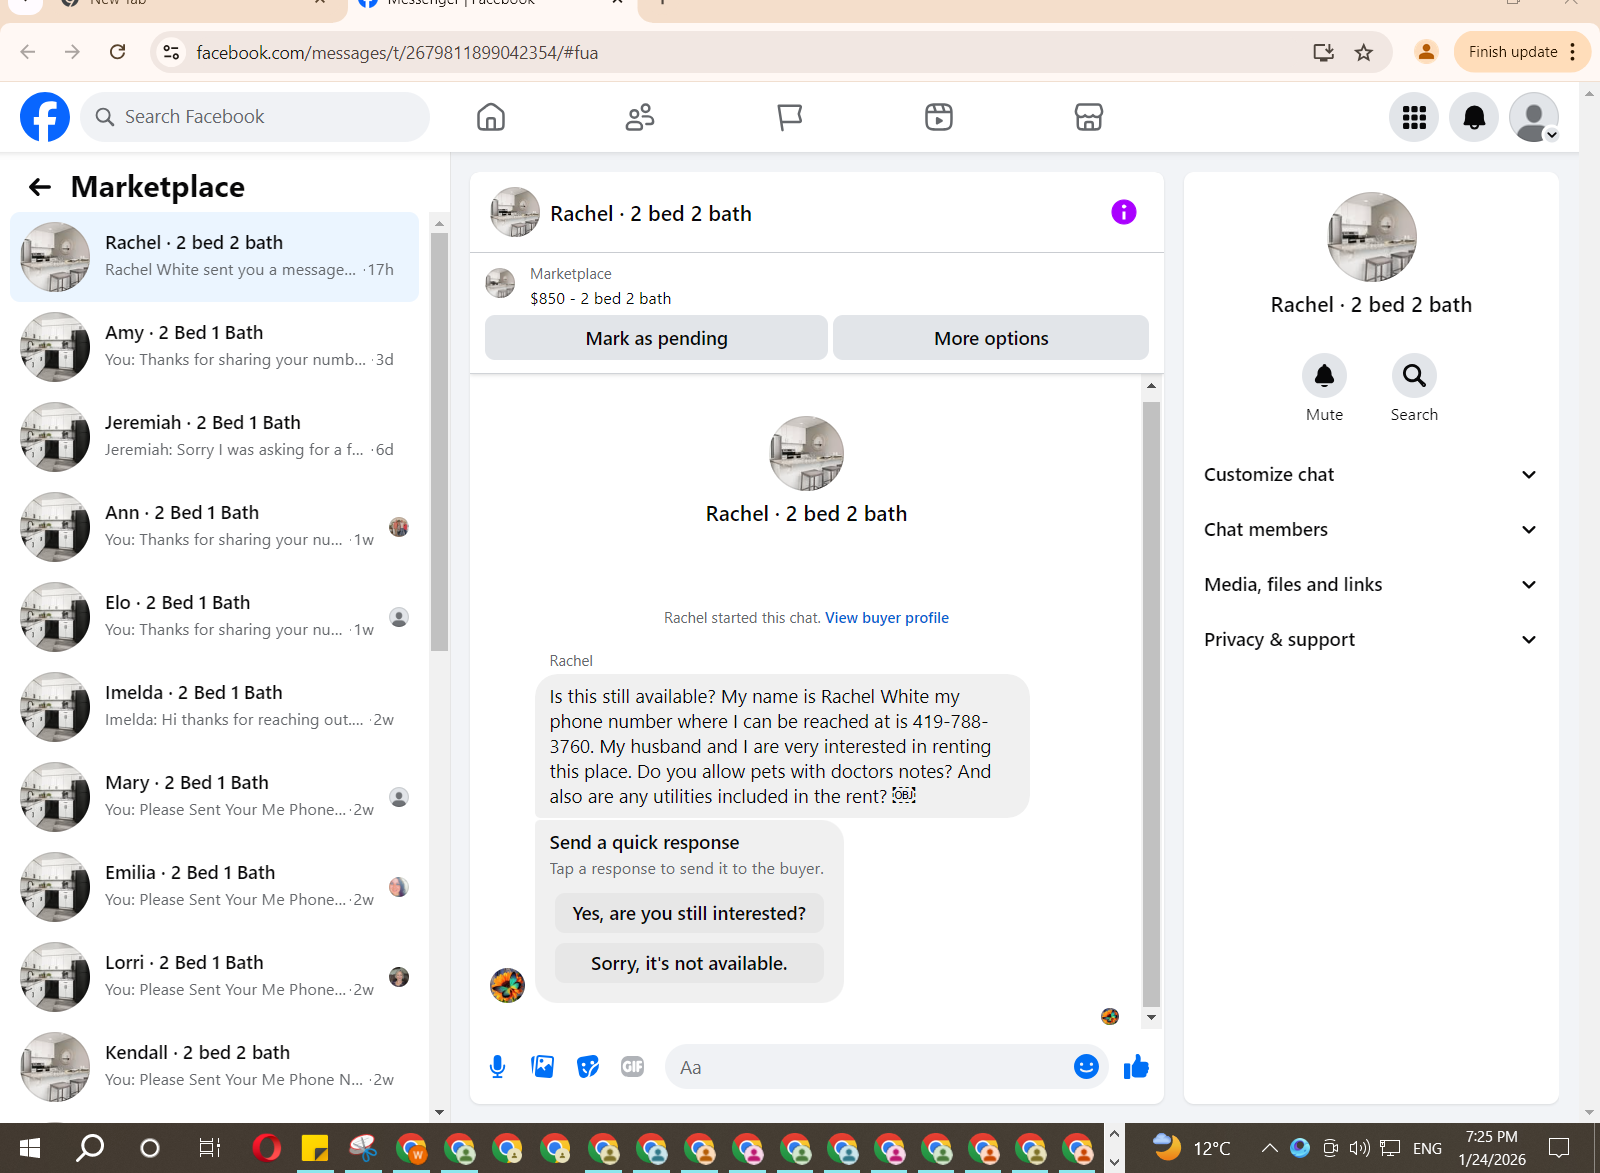Send 'Yes, are you still interested?' response
1600x1173 pixels.
[689, 913]
